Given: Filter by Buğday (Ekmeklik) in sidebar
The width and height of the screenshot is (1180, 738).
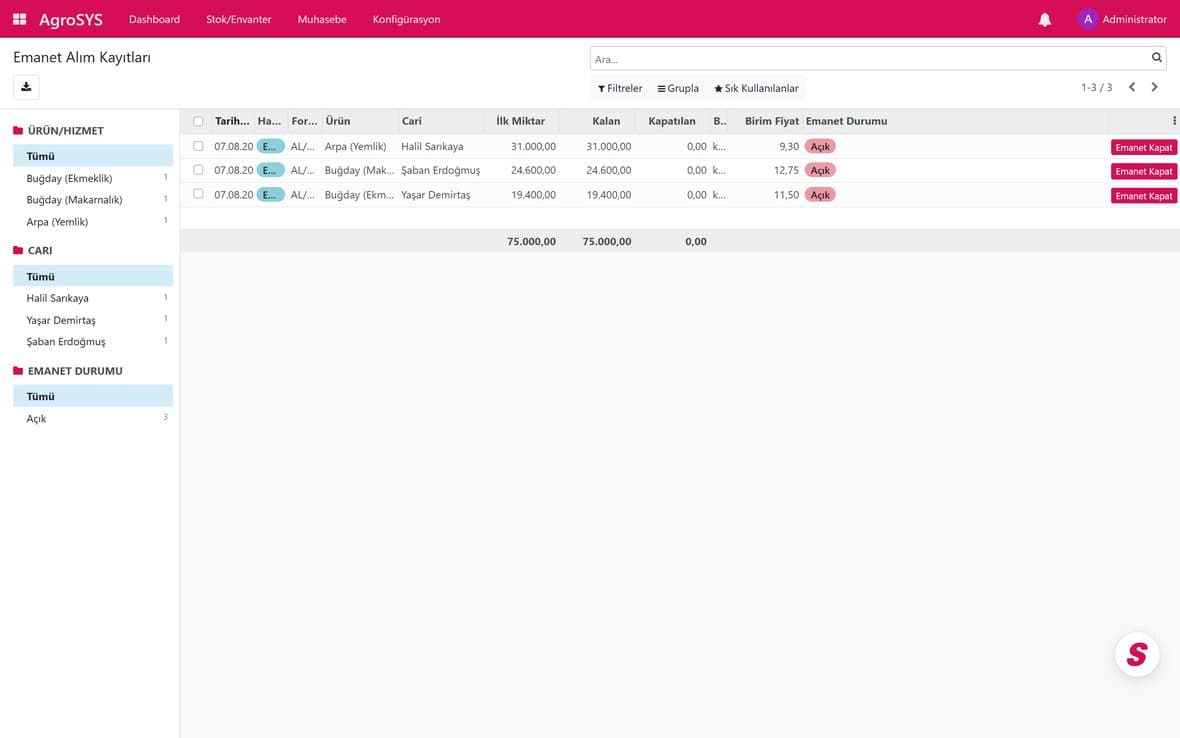Looking at the screenshot, I should pos(93,178).
